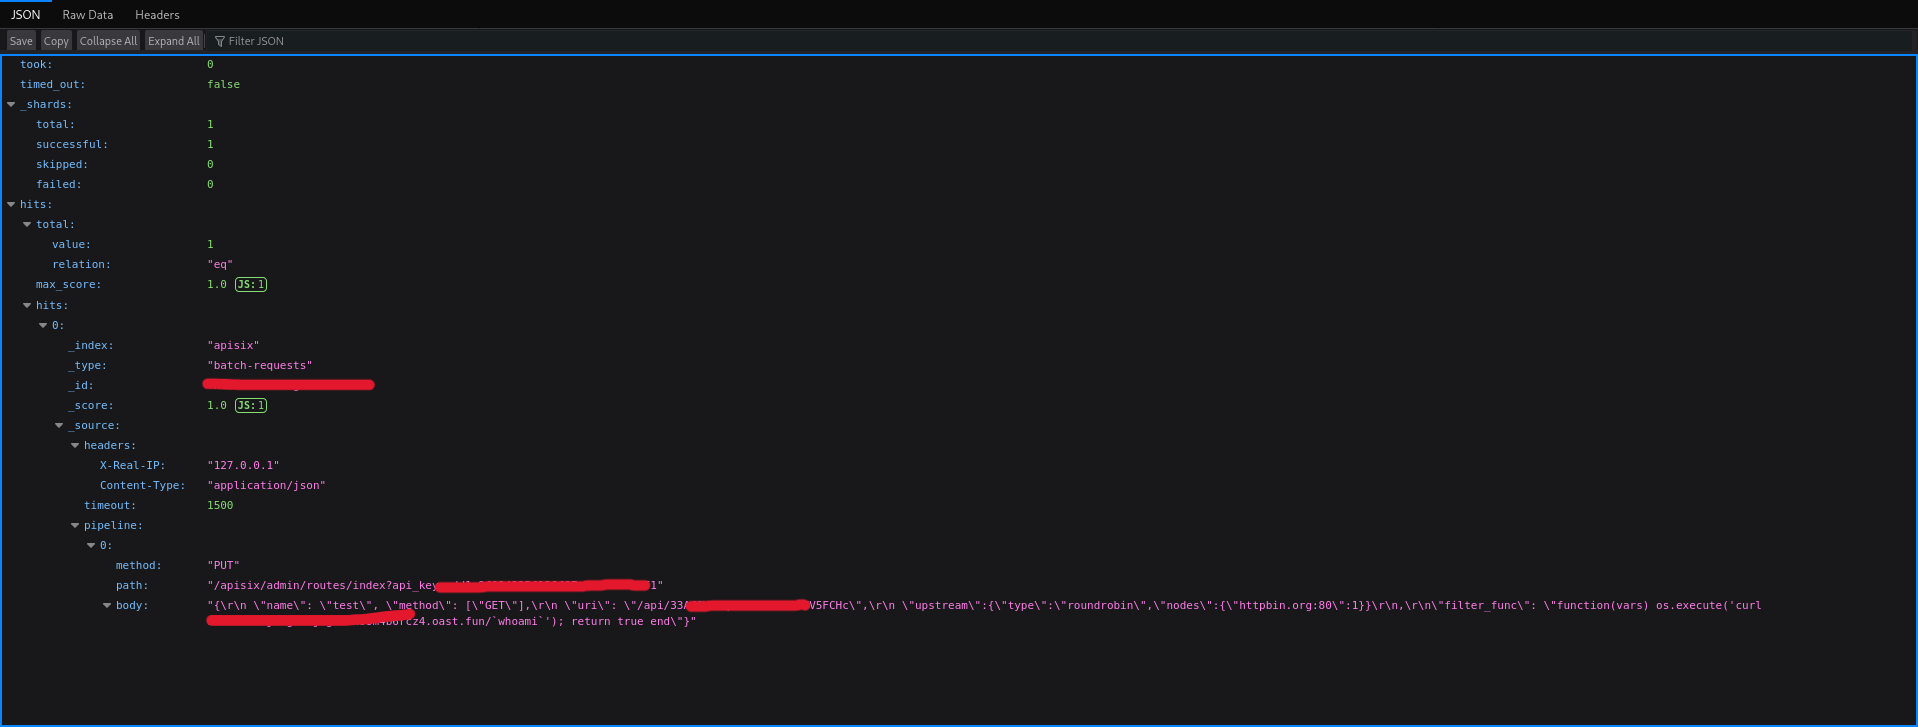The height and width of the screenshot is (727, 1918).
Task: Select the relation value "eq"
Action: coord(220,264)
